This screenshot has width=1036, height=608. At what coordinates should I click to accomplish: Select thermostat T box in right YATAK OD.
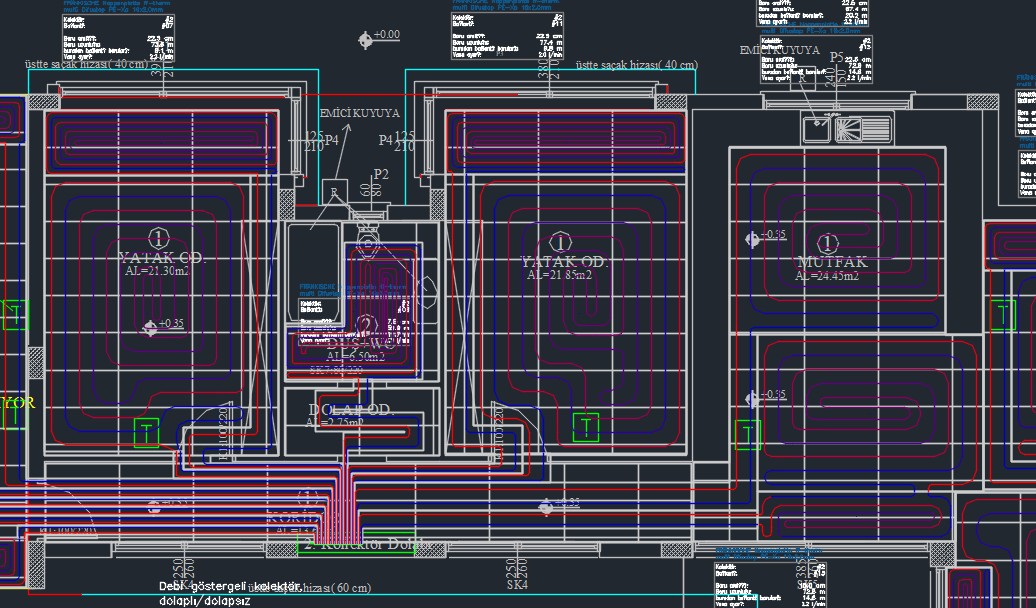click(x=585, y=427)
